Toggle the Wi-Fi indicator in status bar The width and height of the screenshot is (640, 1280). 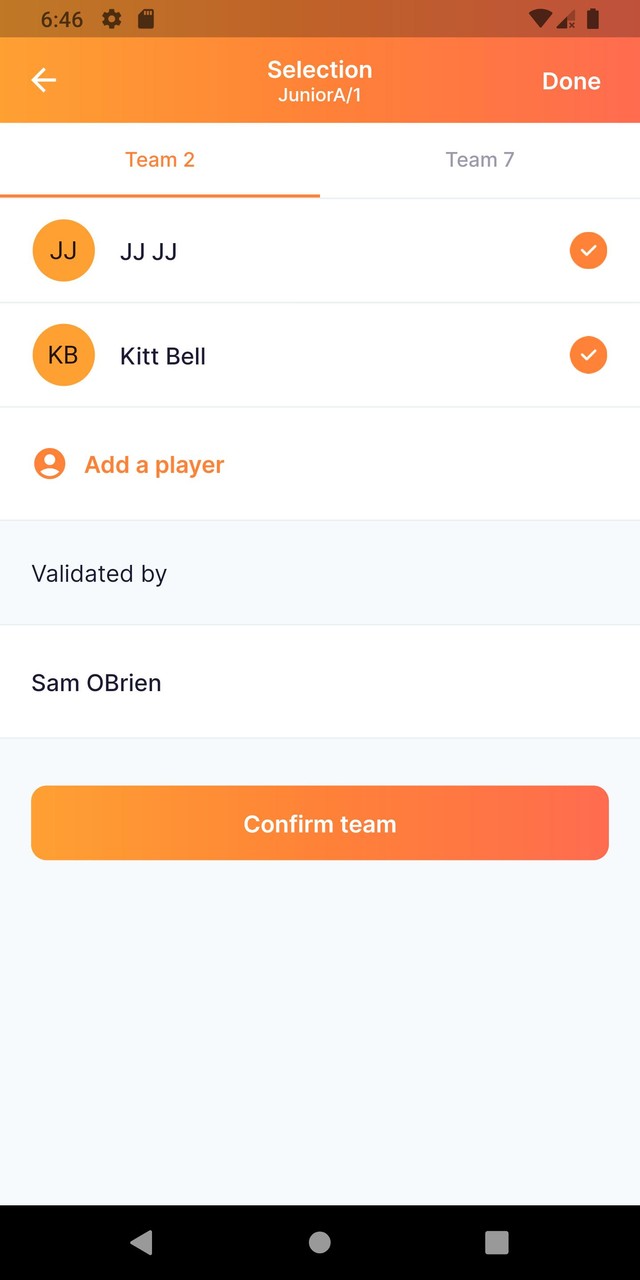(542, 18)
